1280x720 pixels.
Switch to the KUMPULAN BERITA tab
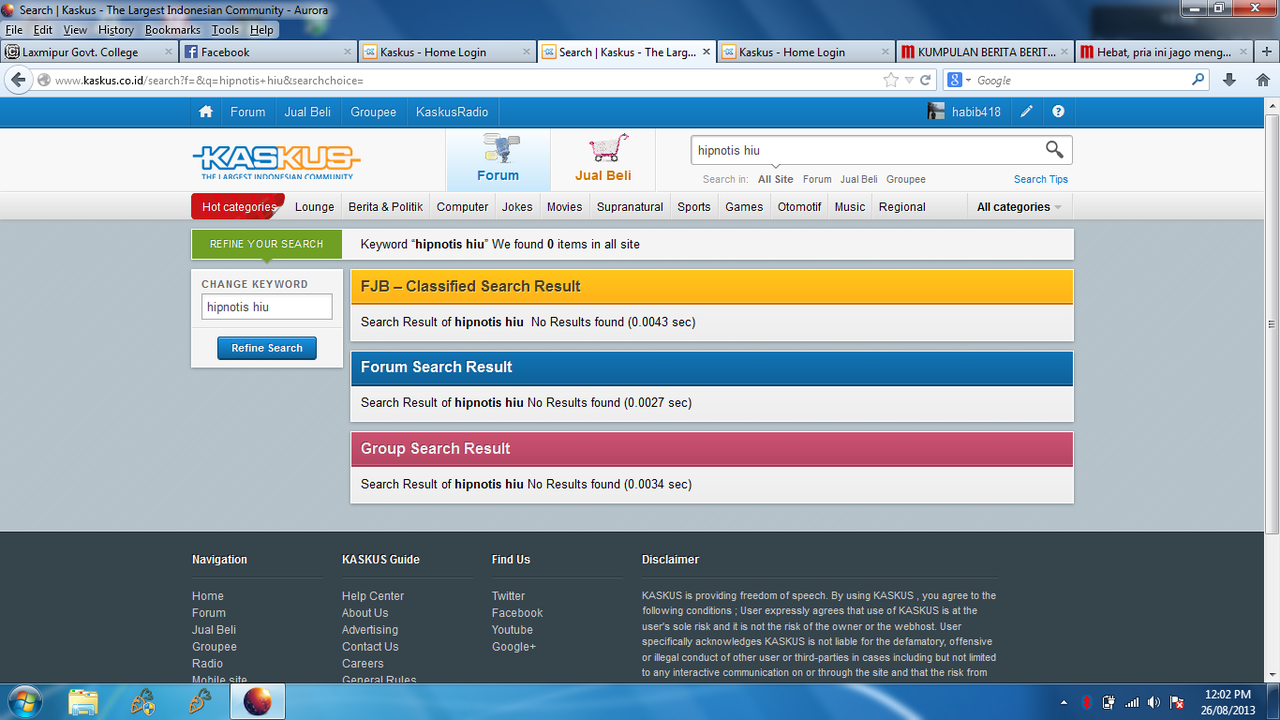[984, 52]
